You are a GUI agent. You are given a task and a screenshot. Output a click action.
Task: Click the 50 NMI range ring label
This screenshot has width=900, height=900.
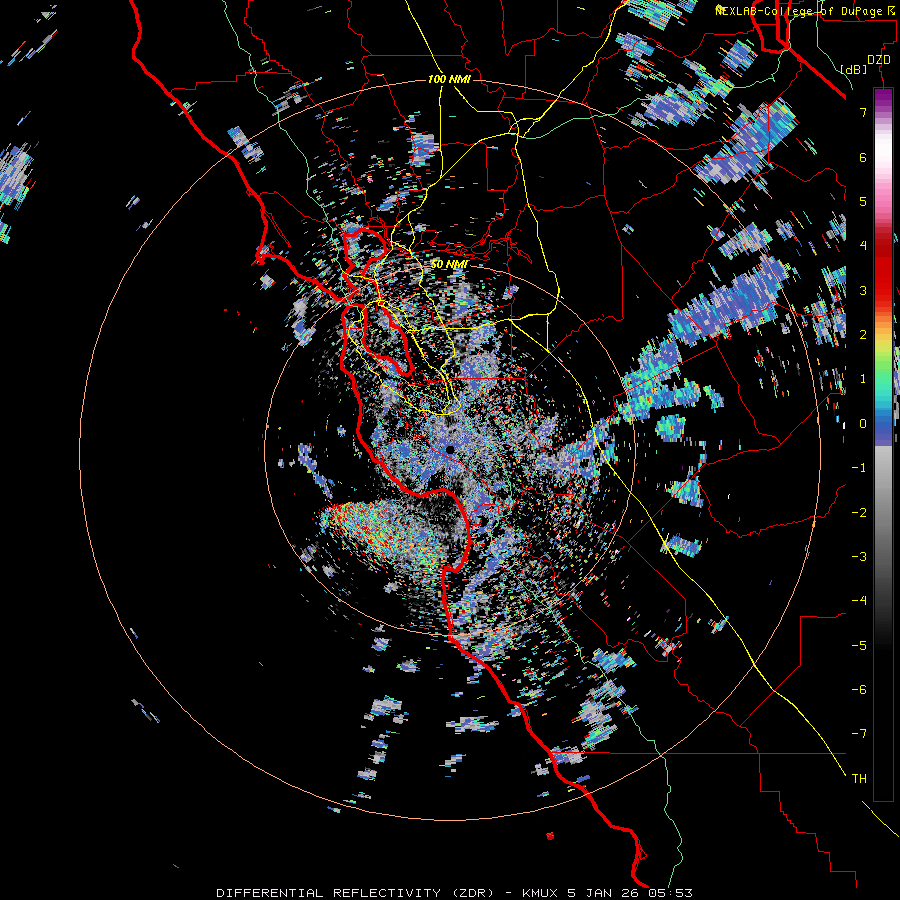[x=449, y=265]
